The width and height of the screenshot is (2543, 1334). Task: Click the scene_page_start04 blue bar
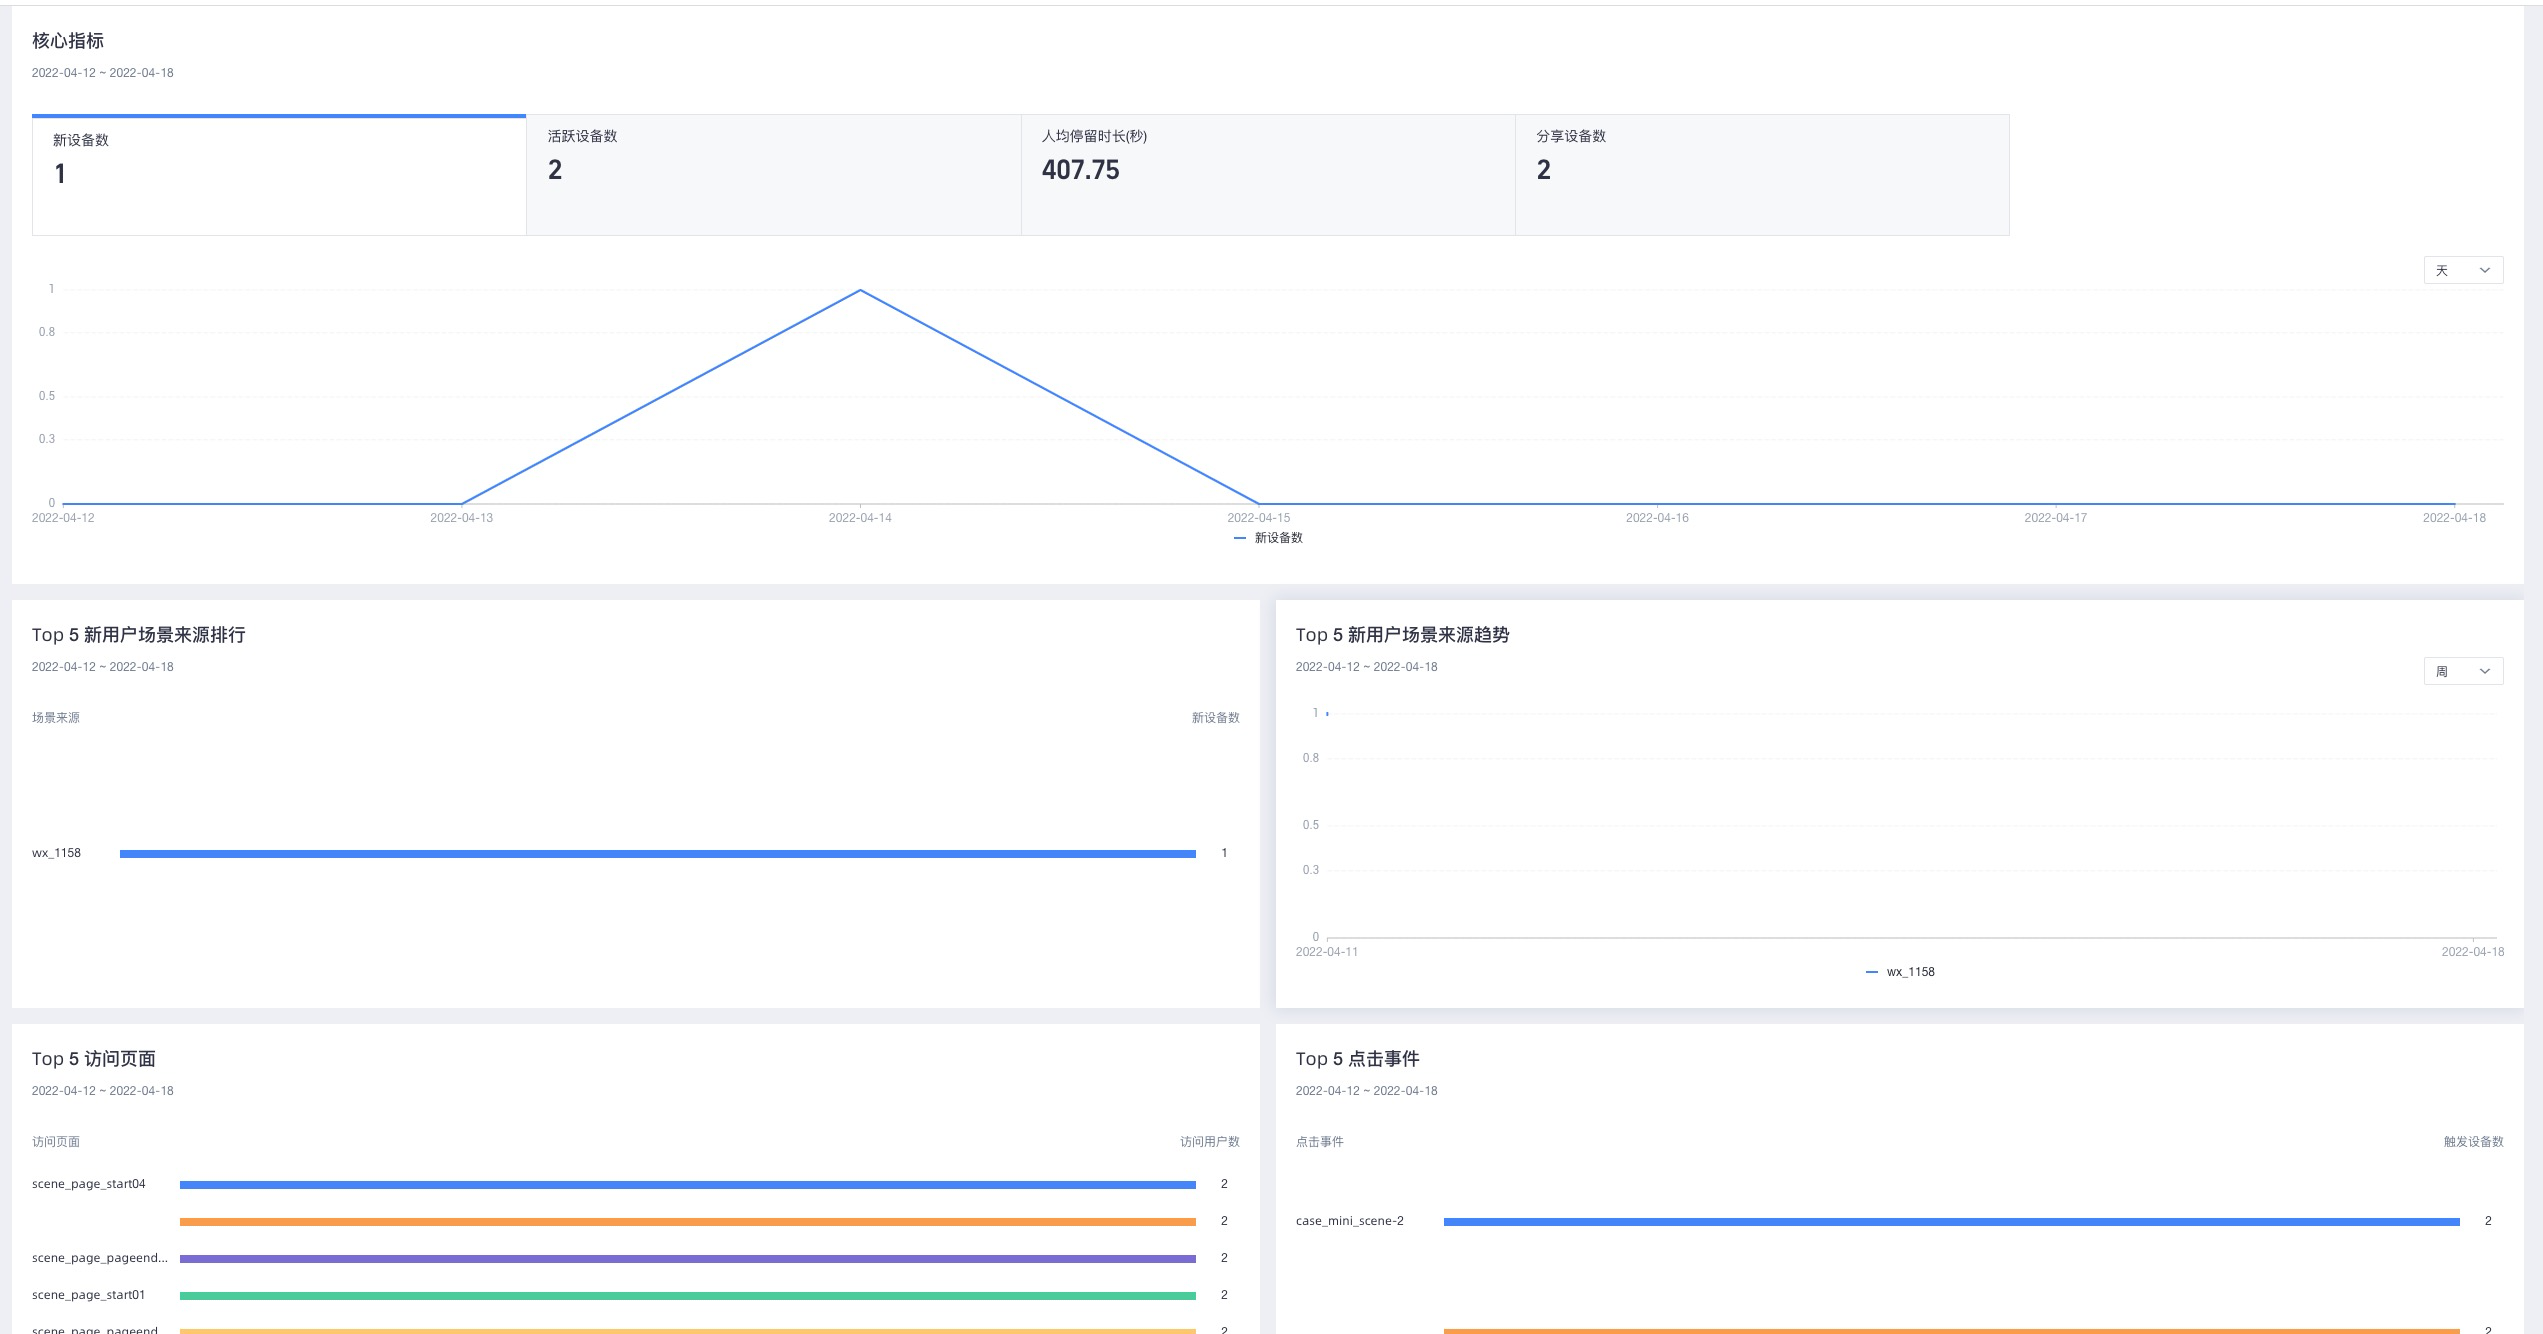[688, 1184]
